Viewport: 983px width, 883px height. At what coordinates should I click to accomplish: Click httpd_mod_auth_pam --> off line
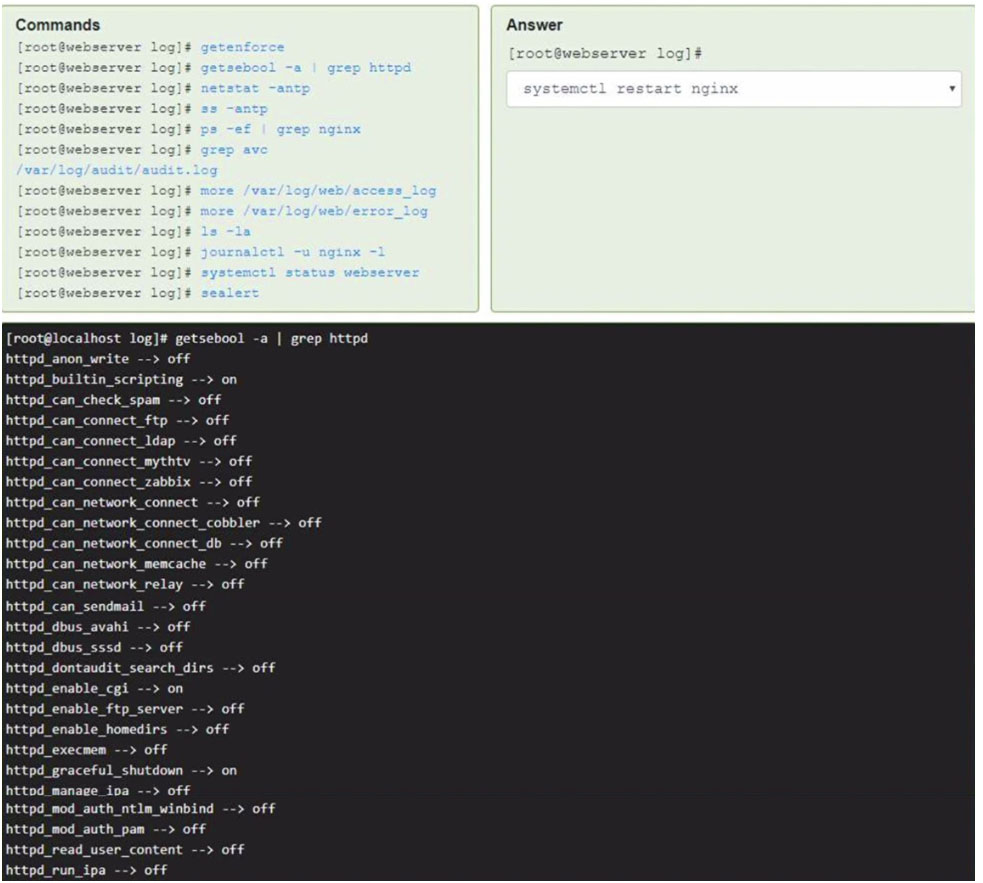click(x=105, y=829)
